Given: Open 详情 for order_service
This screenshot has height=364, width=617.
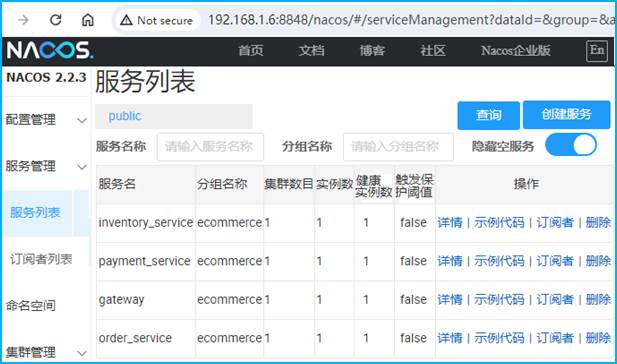Looking at the screenshot, I should click(450, 338).
